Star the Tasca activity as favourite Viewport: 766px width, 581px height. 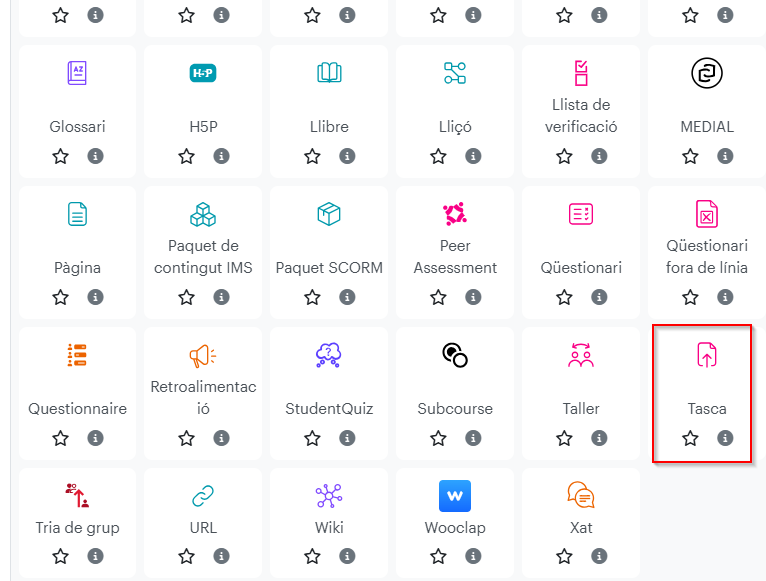(690, 438)
